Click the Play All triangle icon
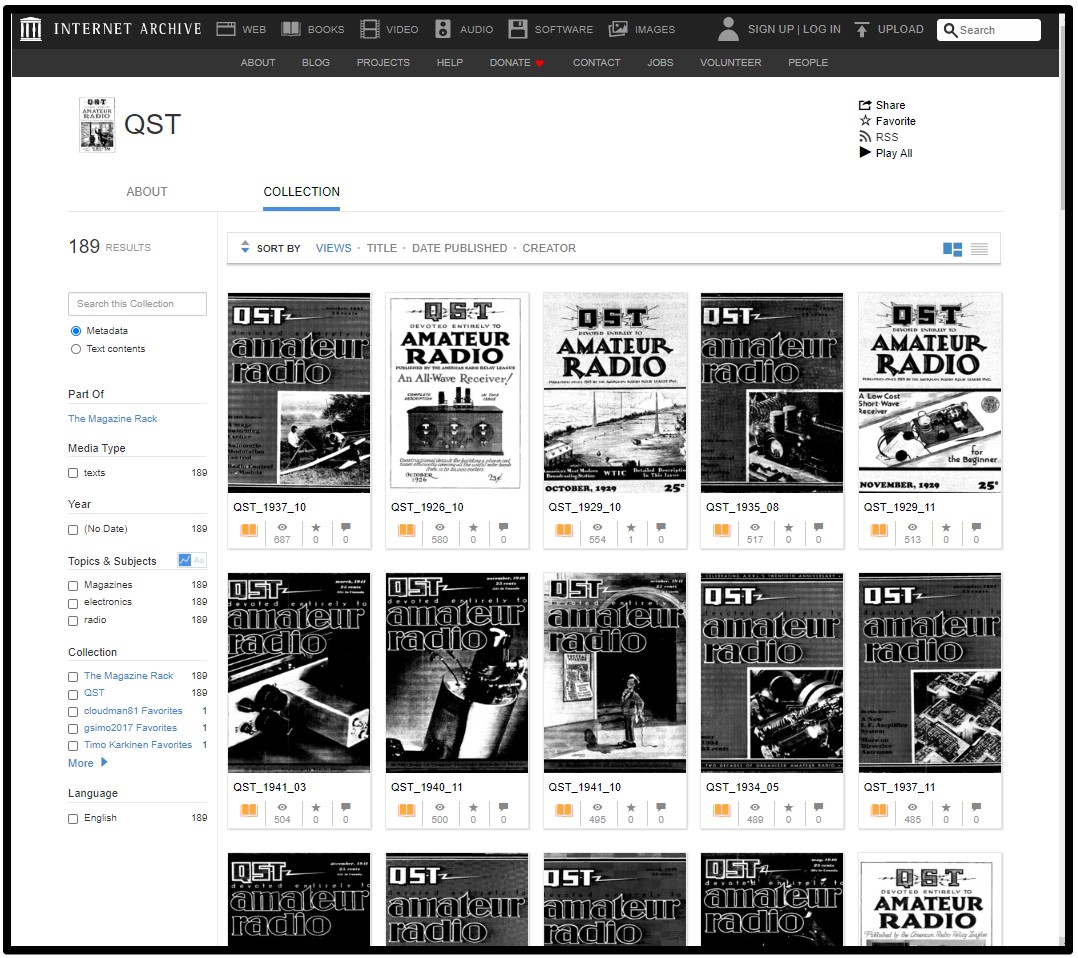 [865, 153]
